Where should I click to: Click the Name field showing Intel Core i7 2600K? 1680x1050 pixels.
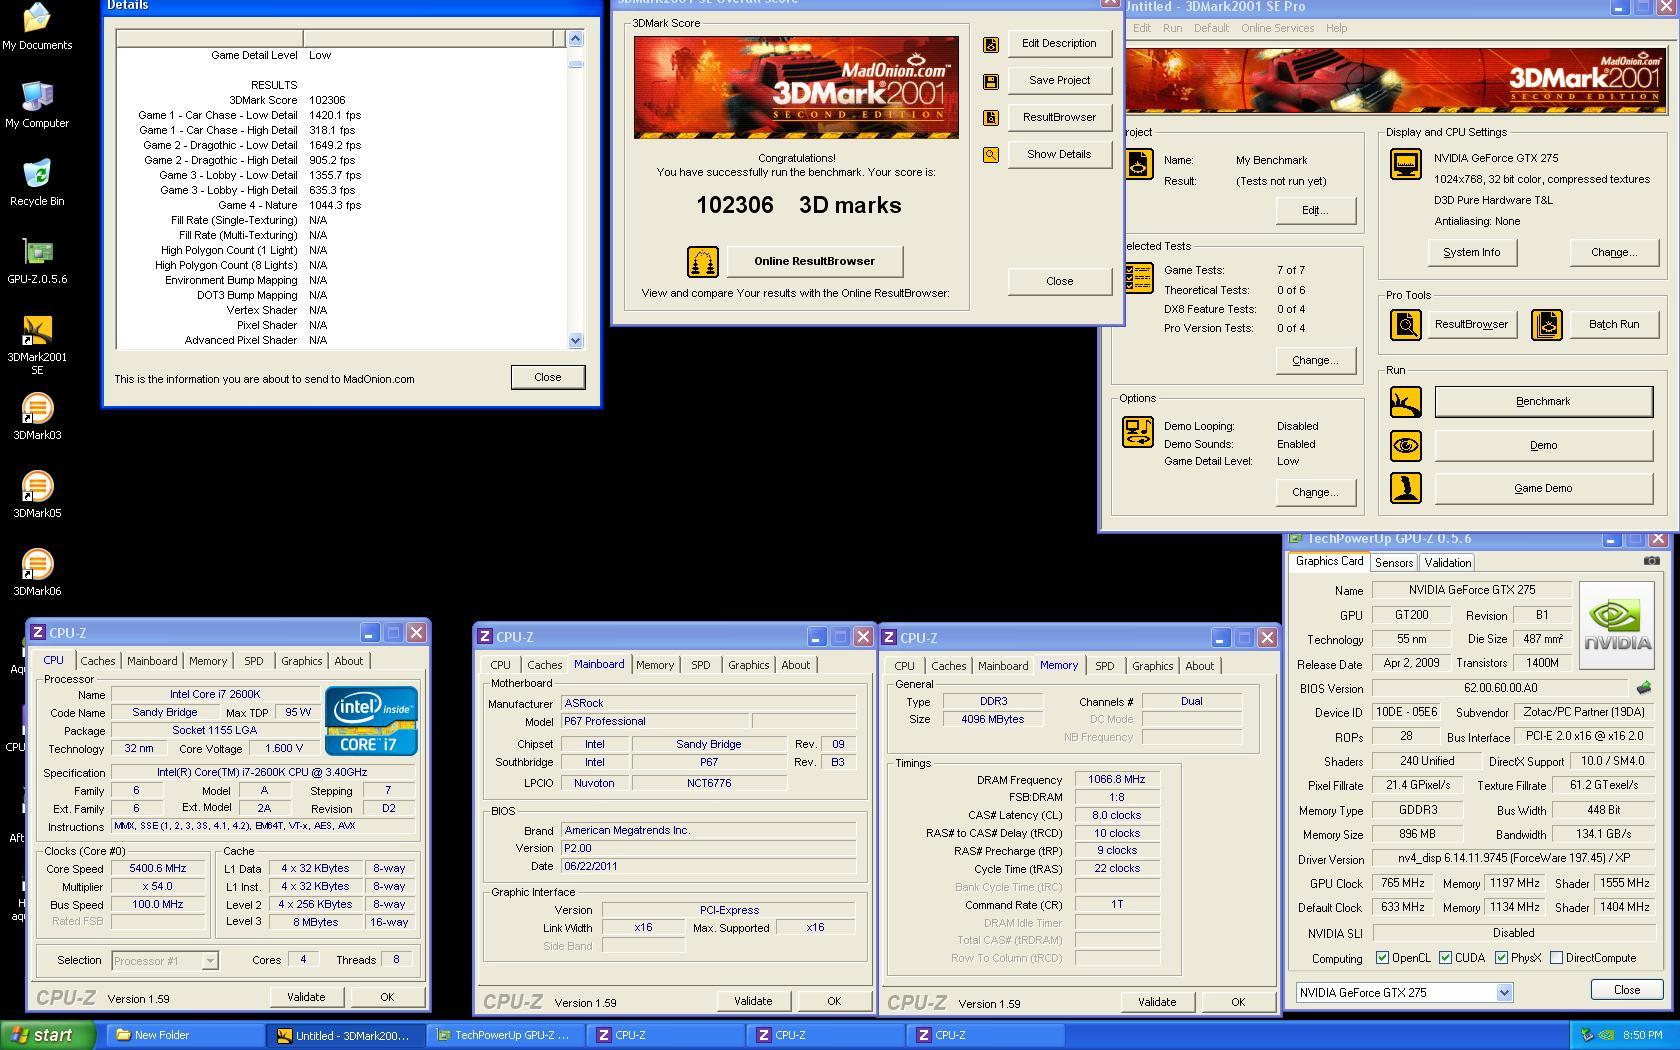(214, 695)
